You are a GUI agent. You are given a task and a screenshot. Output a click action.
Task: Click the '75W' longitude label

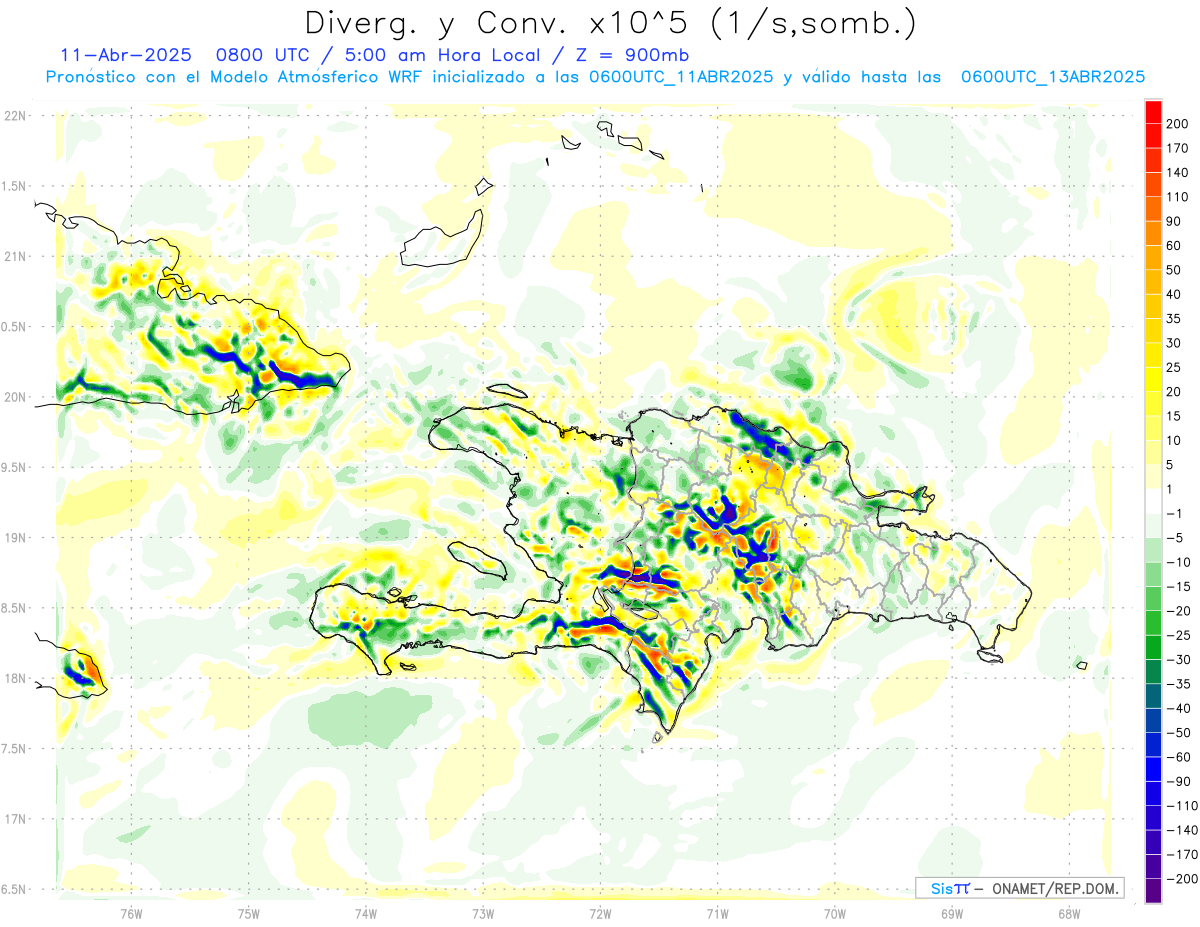coord(249,914)
